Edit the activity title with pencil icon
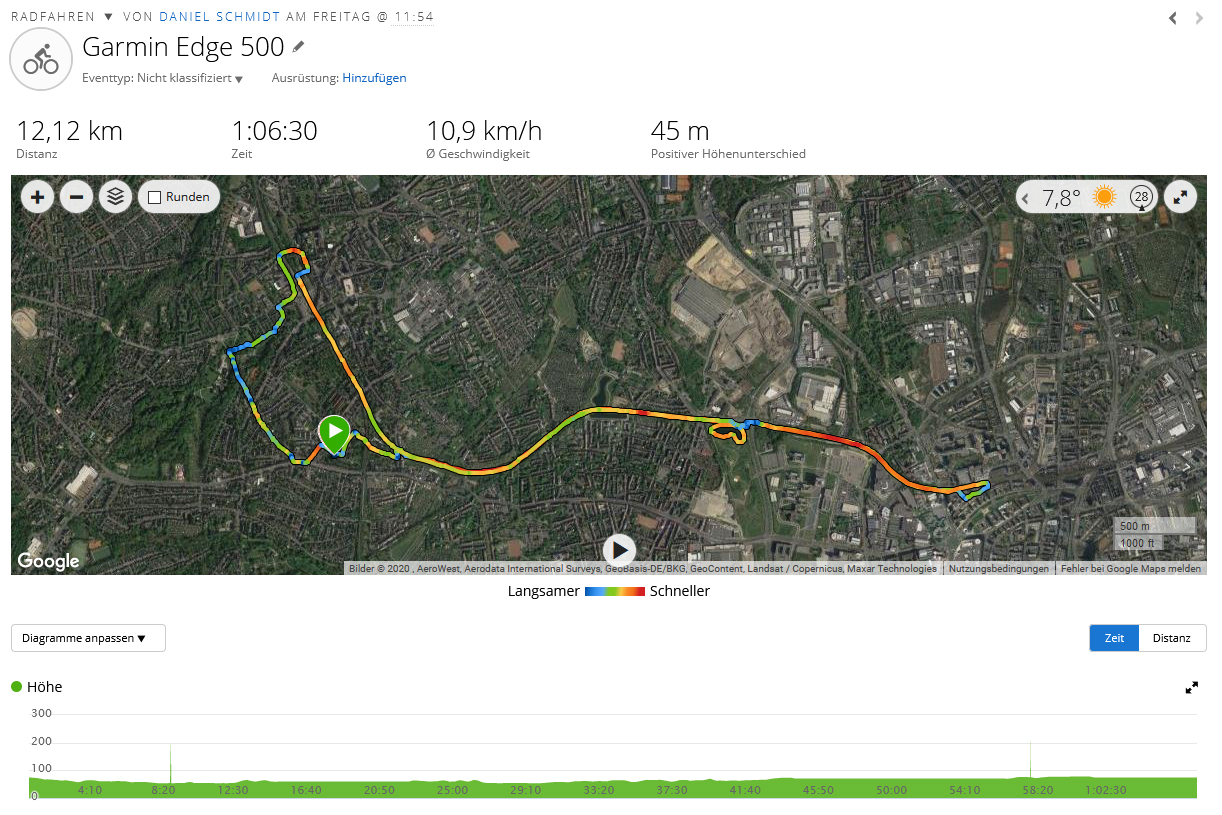 click(298, 47)
